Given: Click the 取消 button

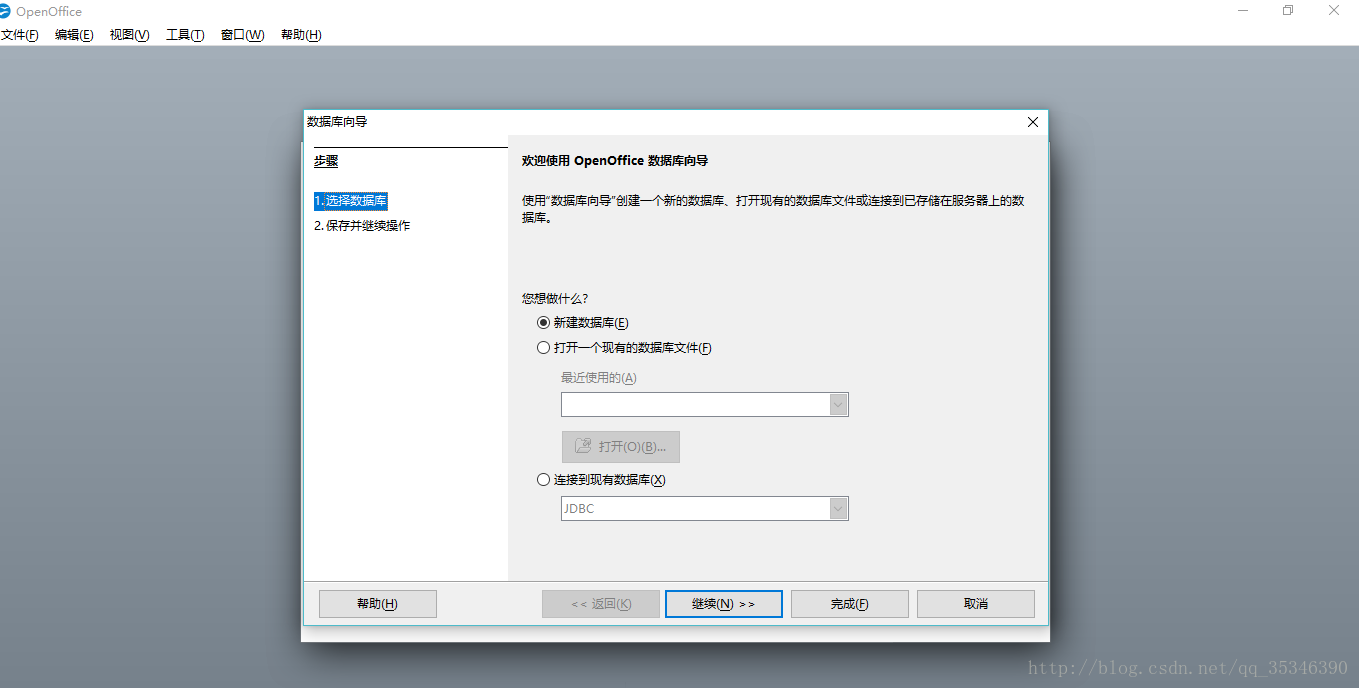Looking at the screenshot, I should tap(976, 604).
